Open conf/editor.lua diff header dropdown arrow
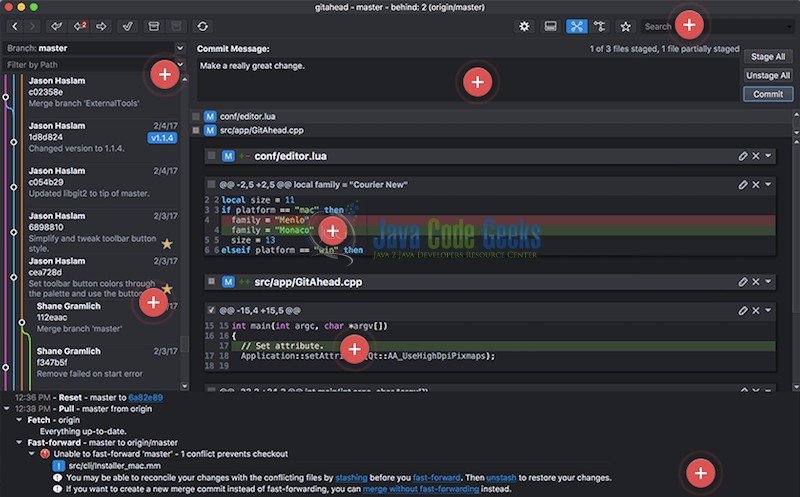The height and width of the screenshot is (497, 800). click(x=768, y=156)
